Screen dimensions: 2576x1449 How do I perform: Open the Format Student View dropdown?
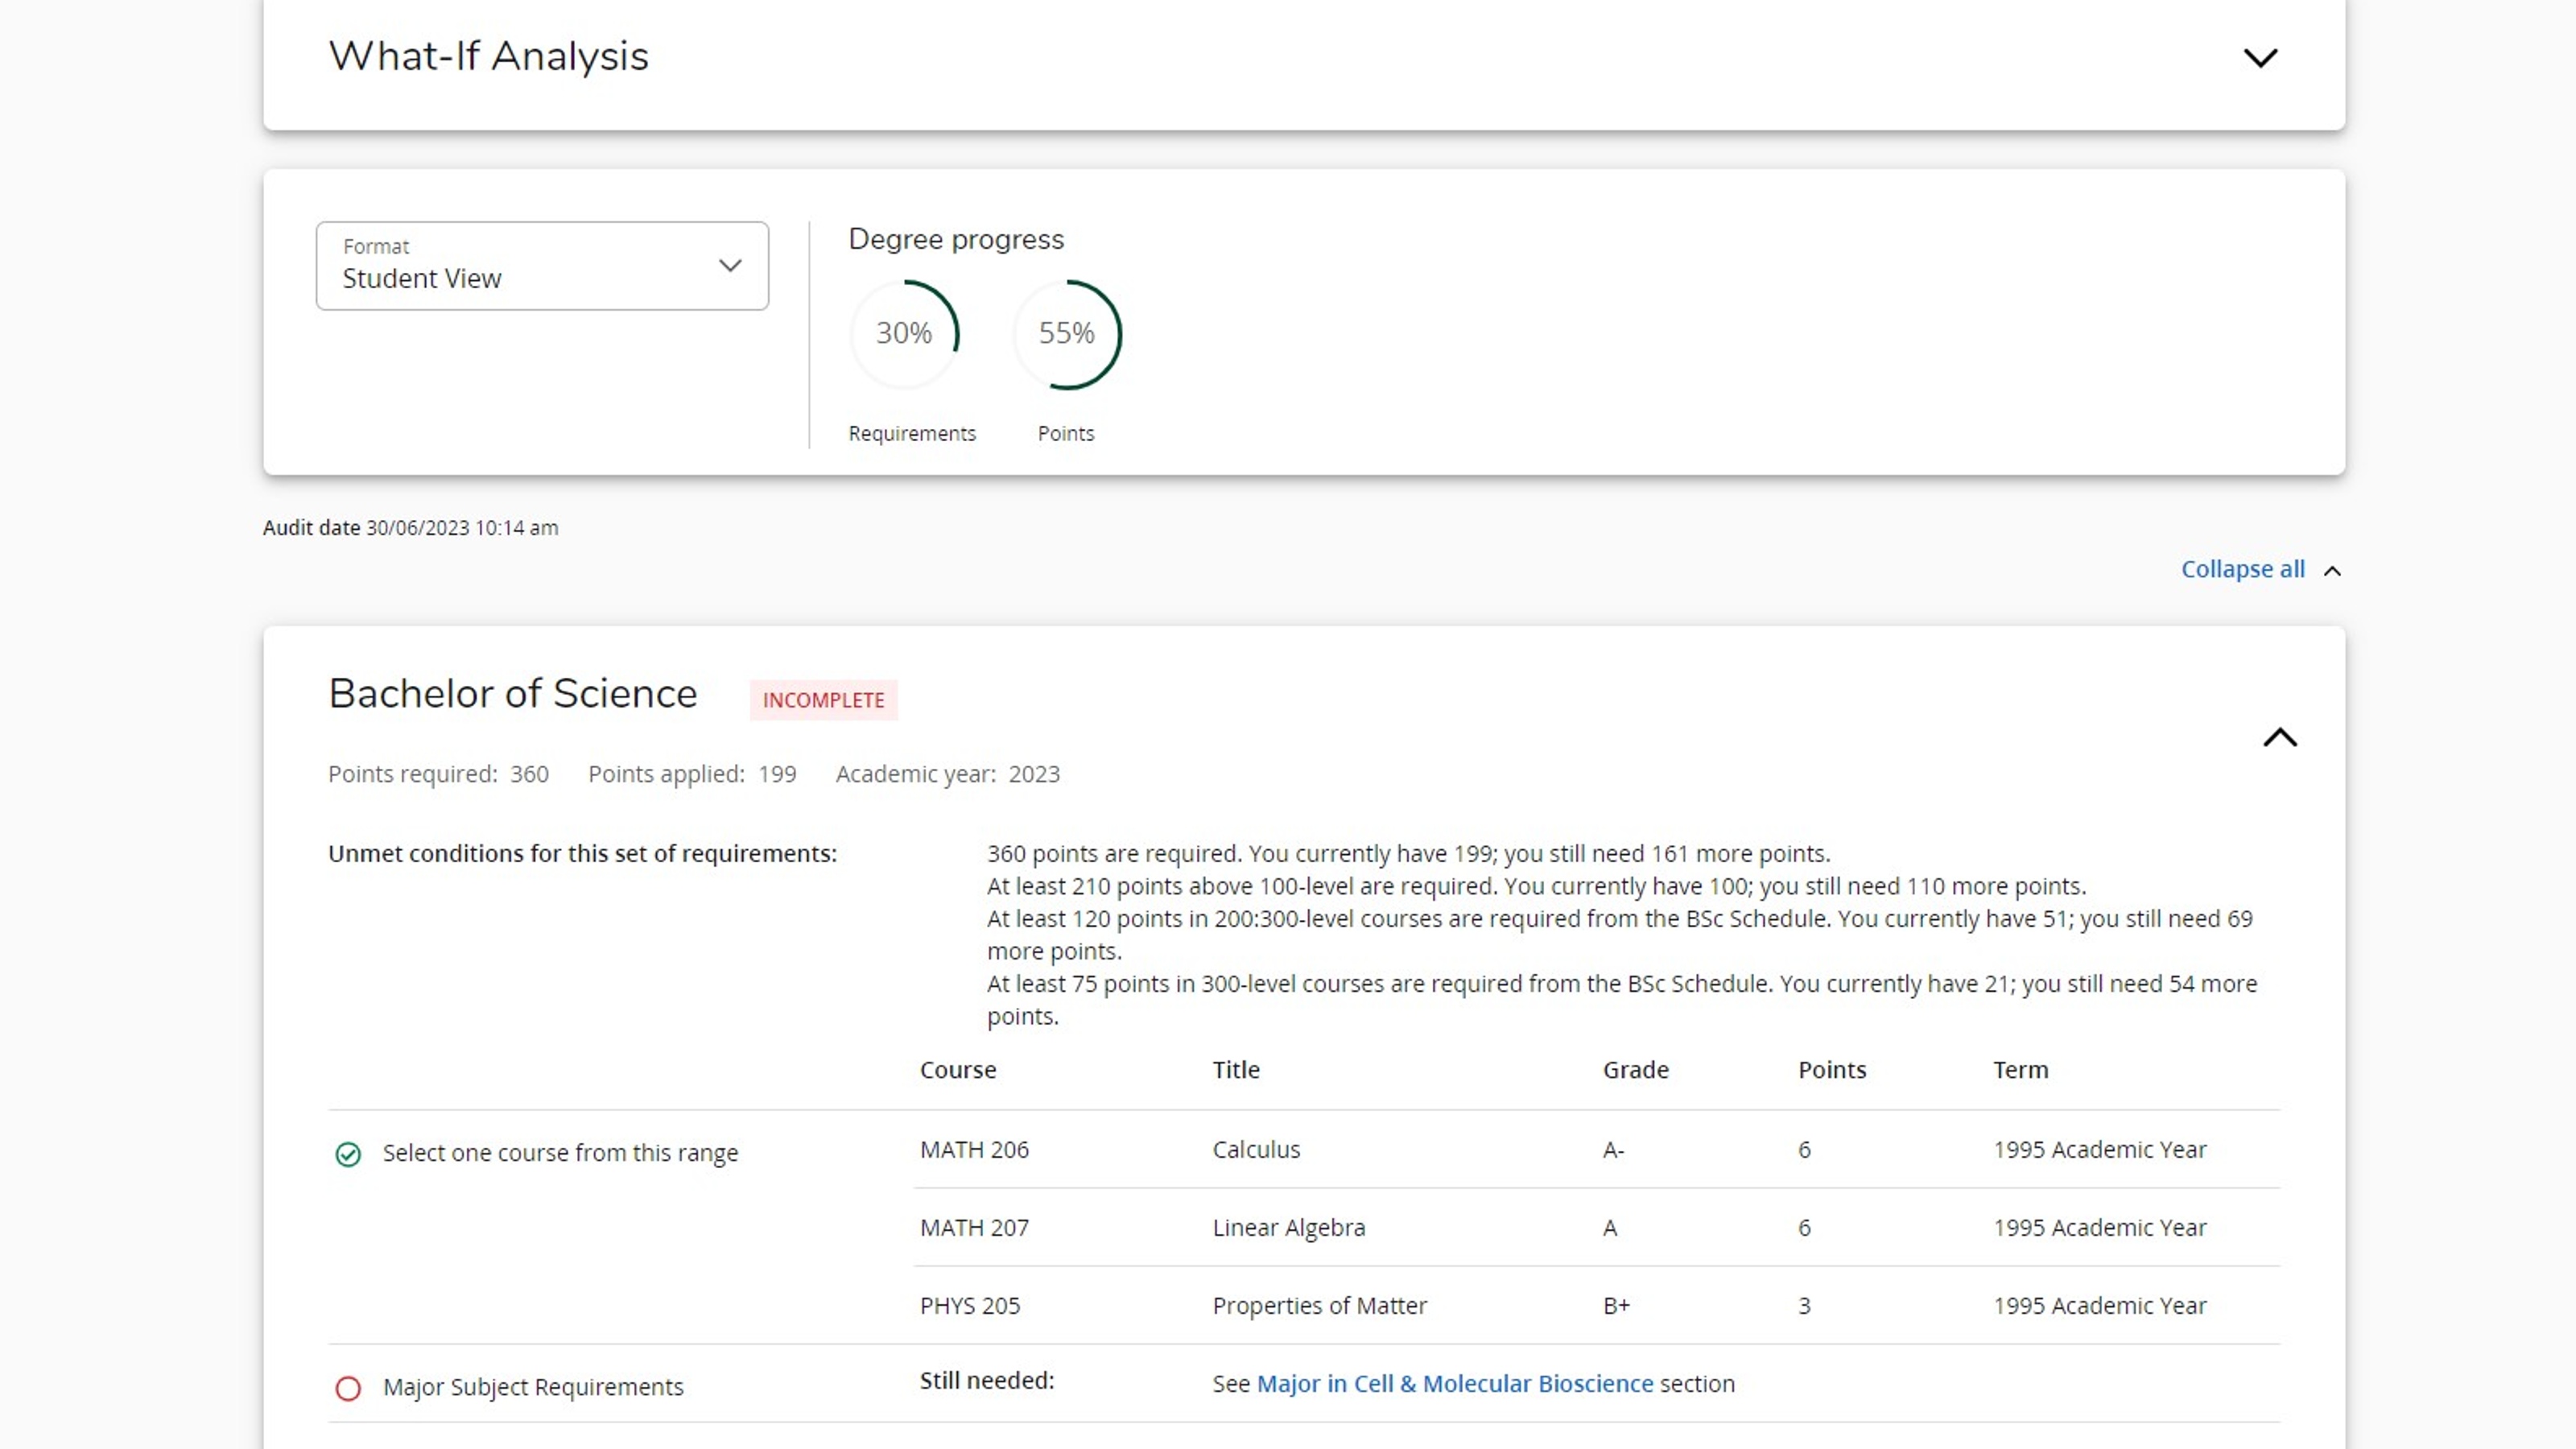[542, 266]
